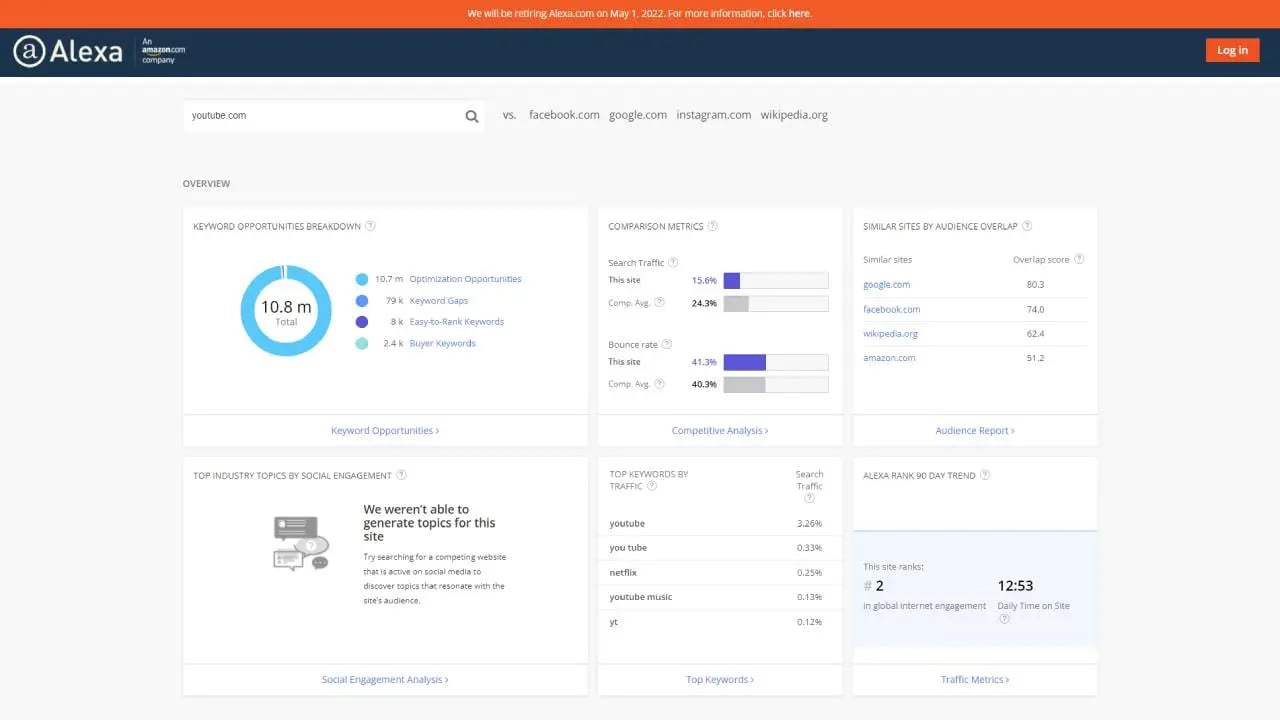Click the 12:53 daily time value
The height and width of the screenshot is (720, 1280).
pos(1015,586)
